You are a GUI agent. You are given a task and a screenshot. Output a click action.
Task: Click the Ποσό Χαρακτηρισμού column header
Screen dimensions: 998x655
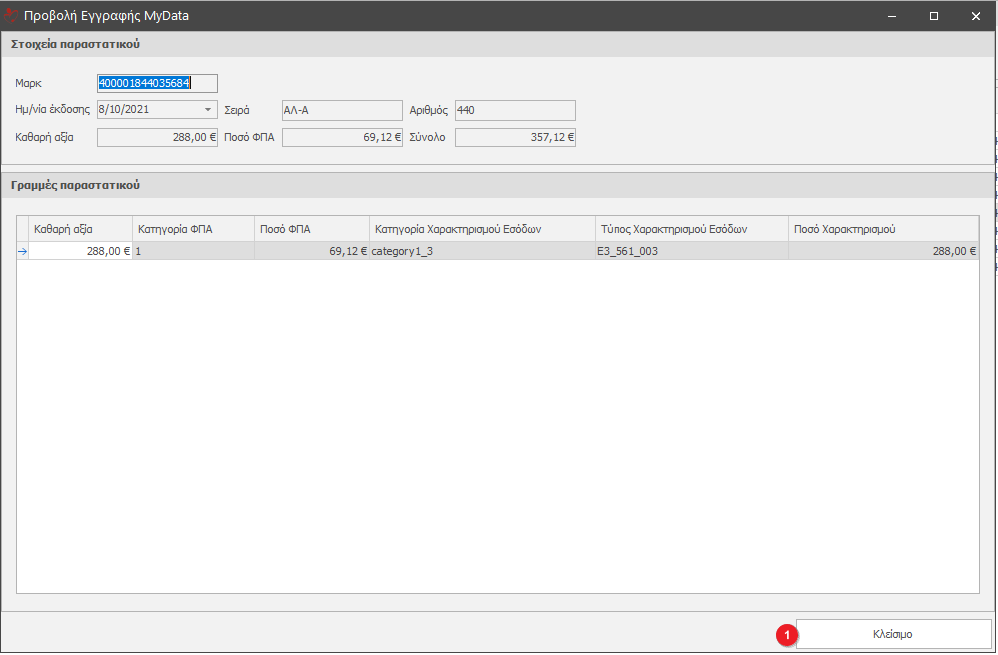(883, 229)
